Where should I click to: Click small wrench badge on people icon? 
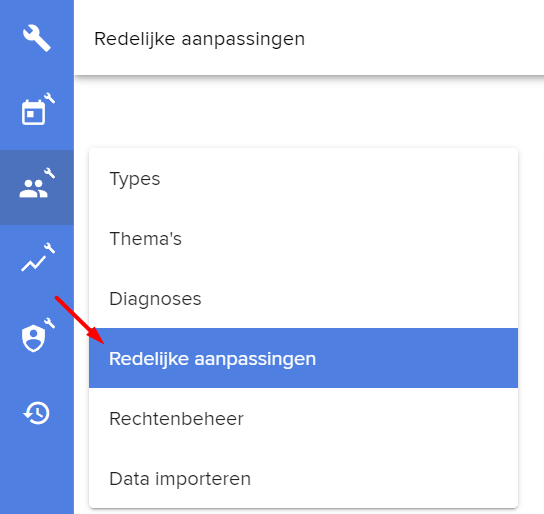49,173
